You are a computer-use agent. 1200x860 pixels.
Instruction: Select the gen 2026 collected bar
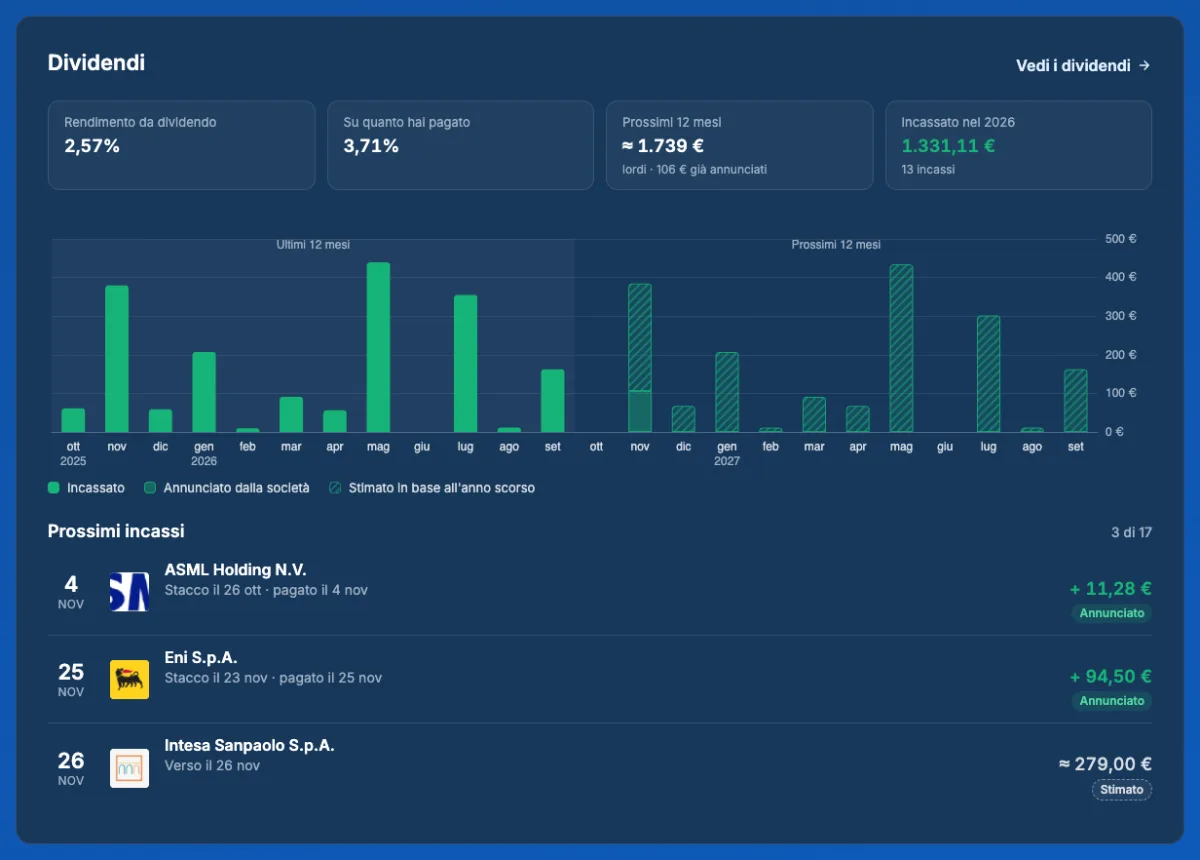click(x=204, y=392)
